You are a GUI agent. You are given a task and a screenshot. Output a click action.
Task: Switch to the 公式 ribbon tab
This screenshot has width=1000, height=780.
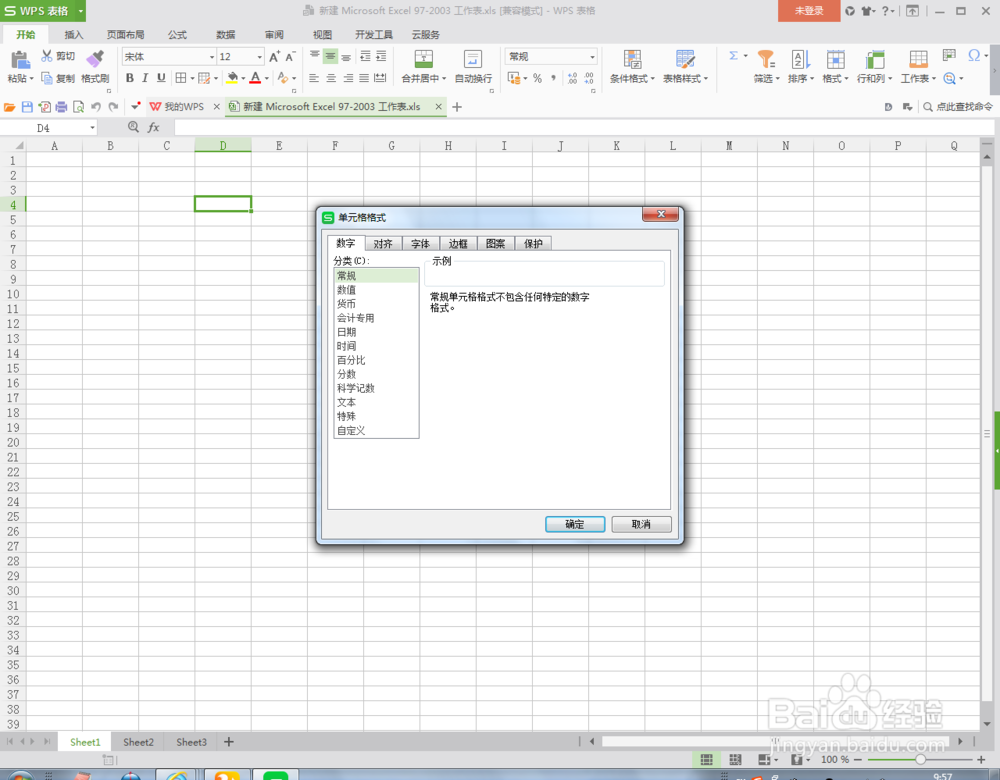click(x=177, y=34)
